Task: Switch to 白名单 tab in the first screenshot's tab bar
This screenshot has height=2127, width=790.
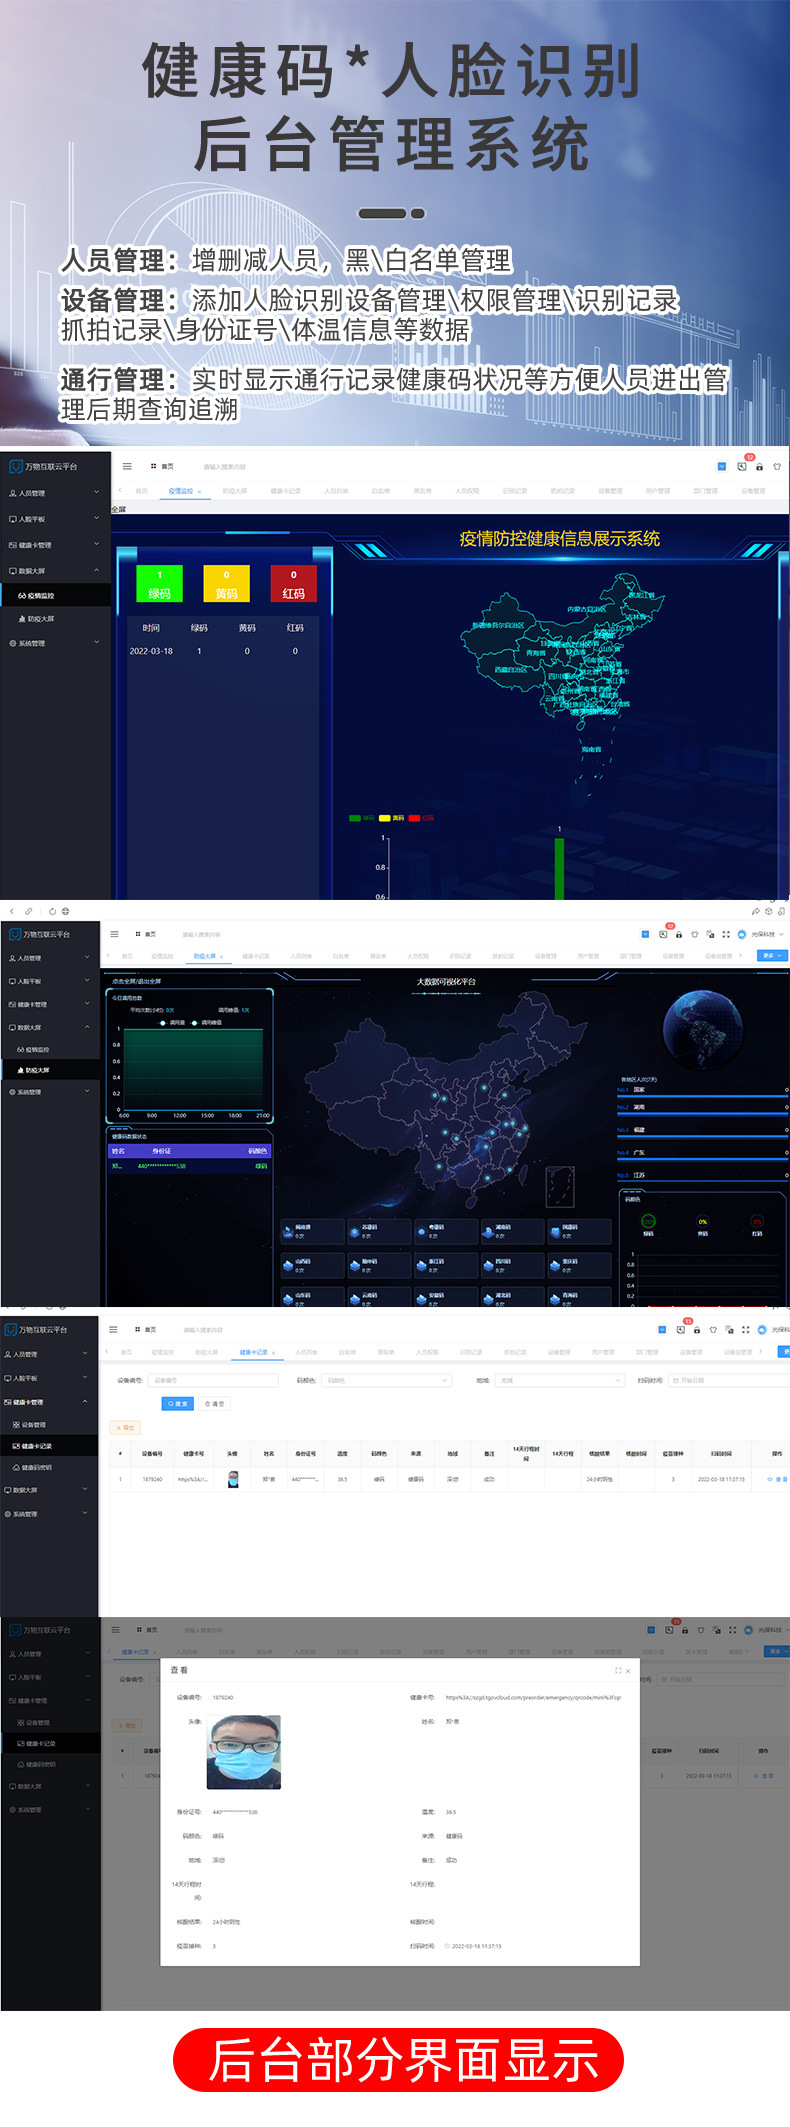Action: [381, 491]
